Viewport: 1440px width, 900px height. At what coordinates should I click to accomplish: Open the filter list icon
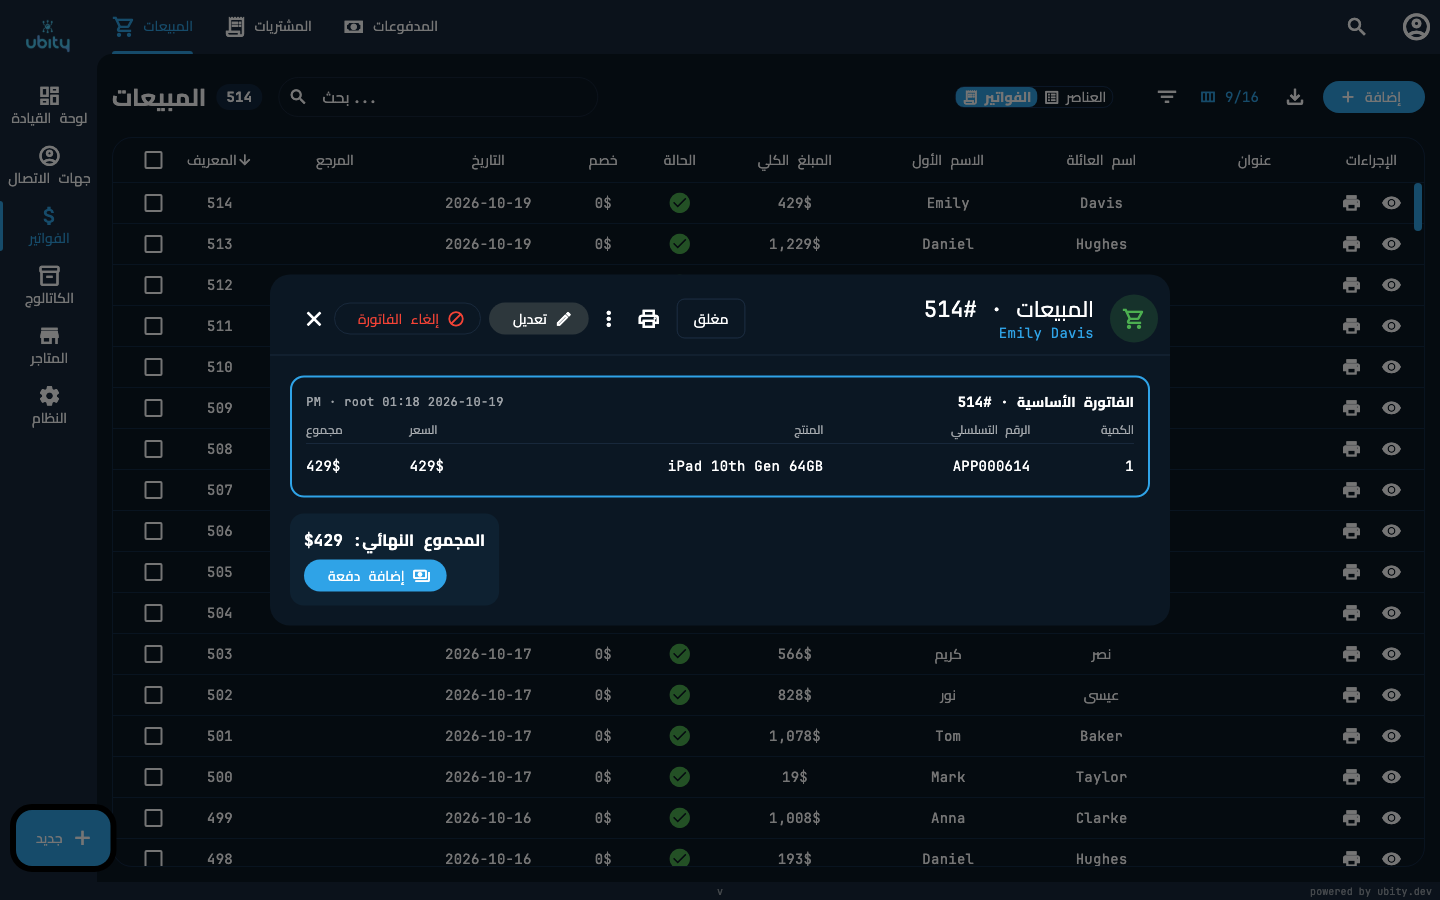(x=1166, y=97)
